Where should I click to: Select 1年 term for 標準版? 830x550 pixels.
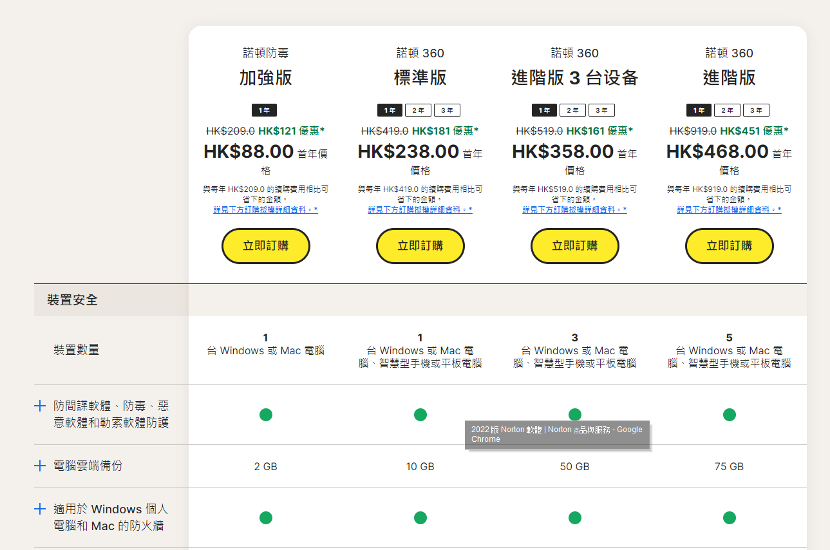pyautogui.click(x=390, y=110)
